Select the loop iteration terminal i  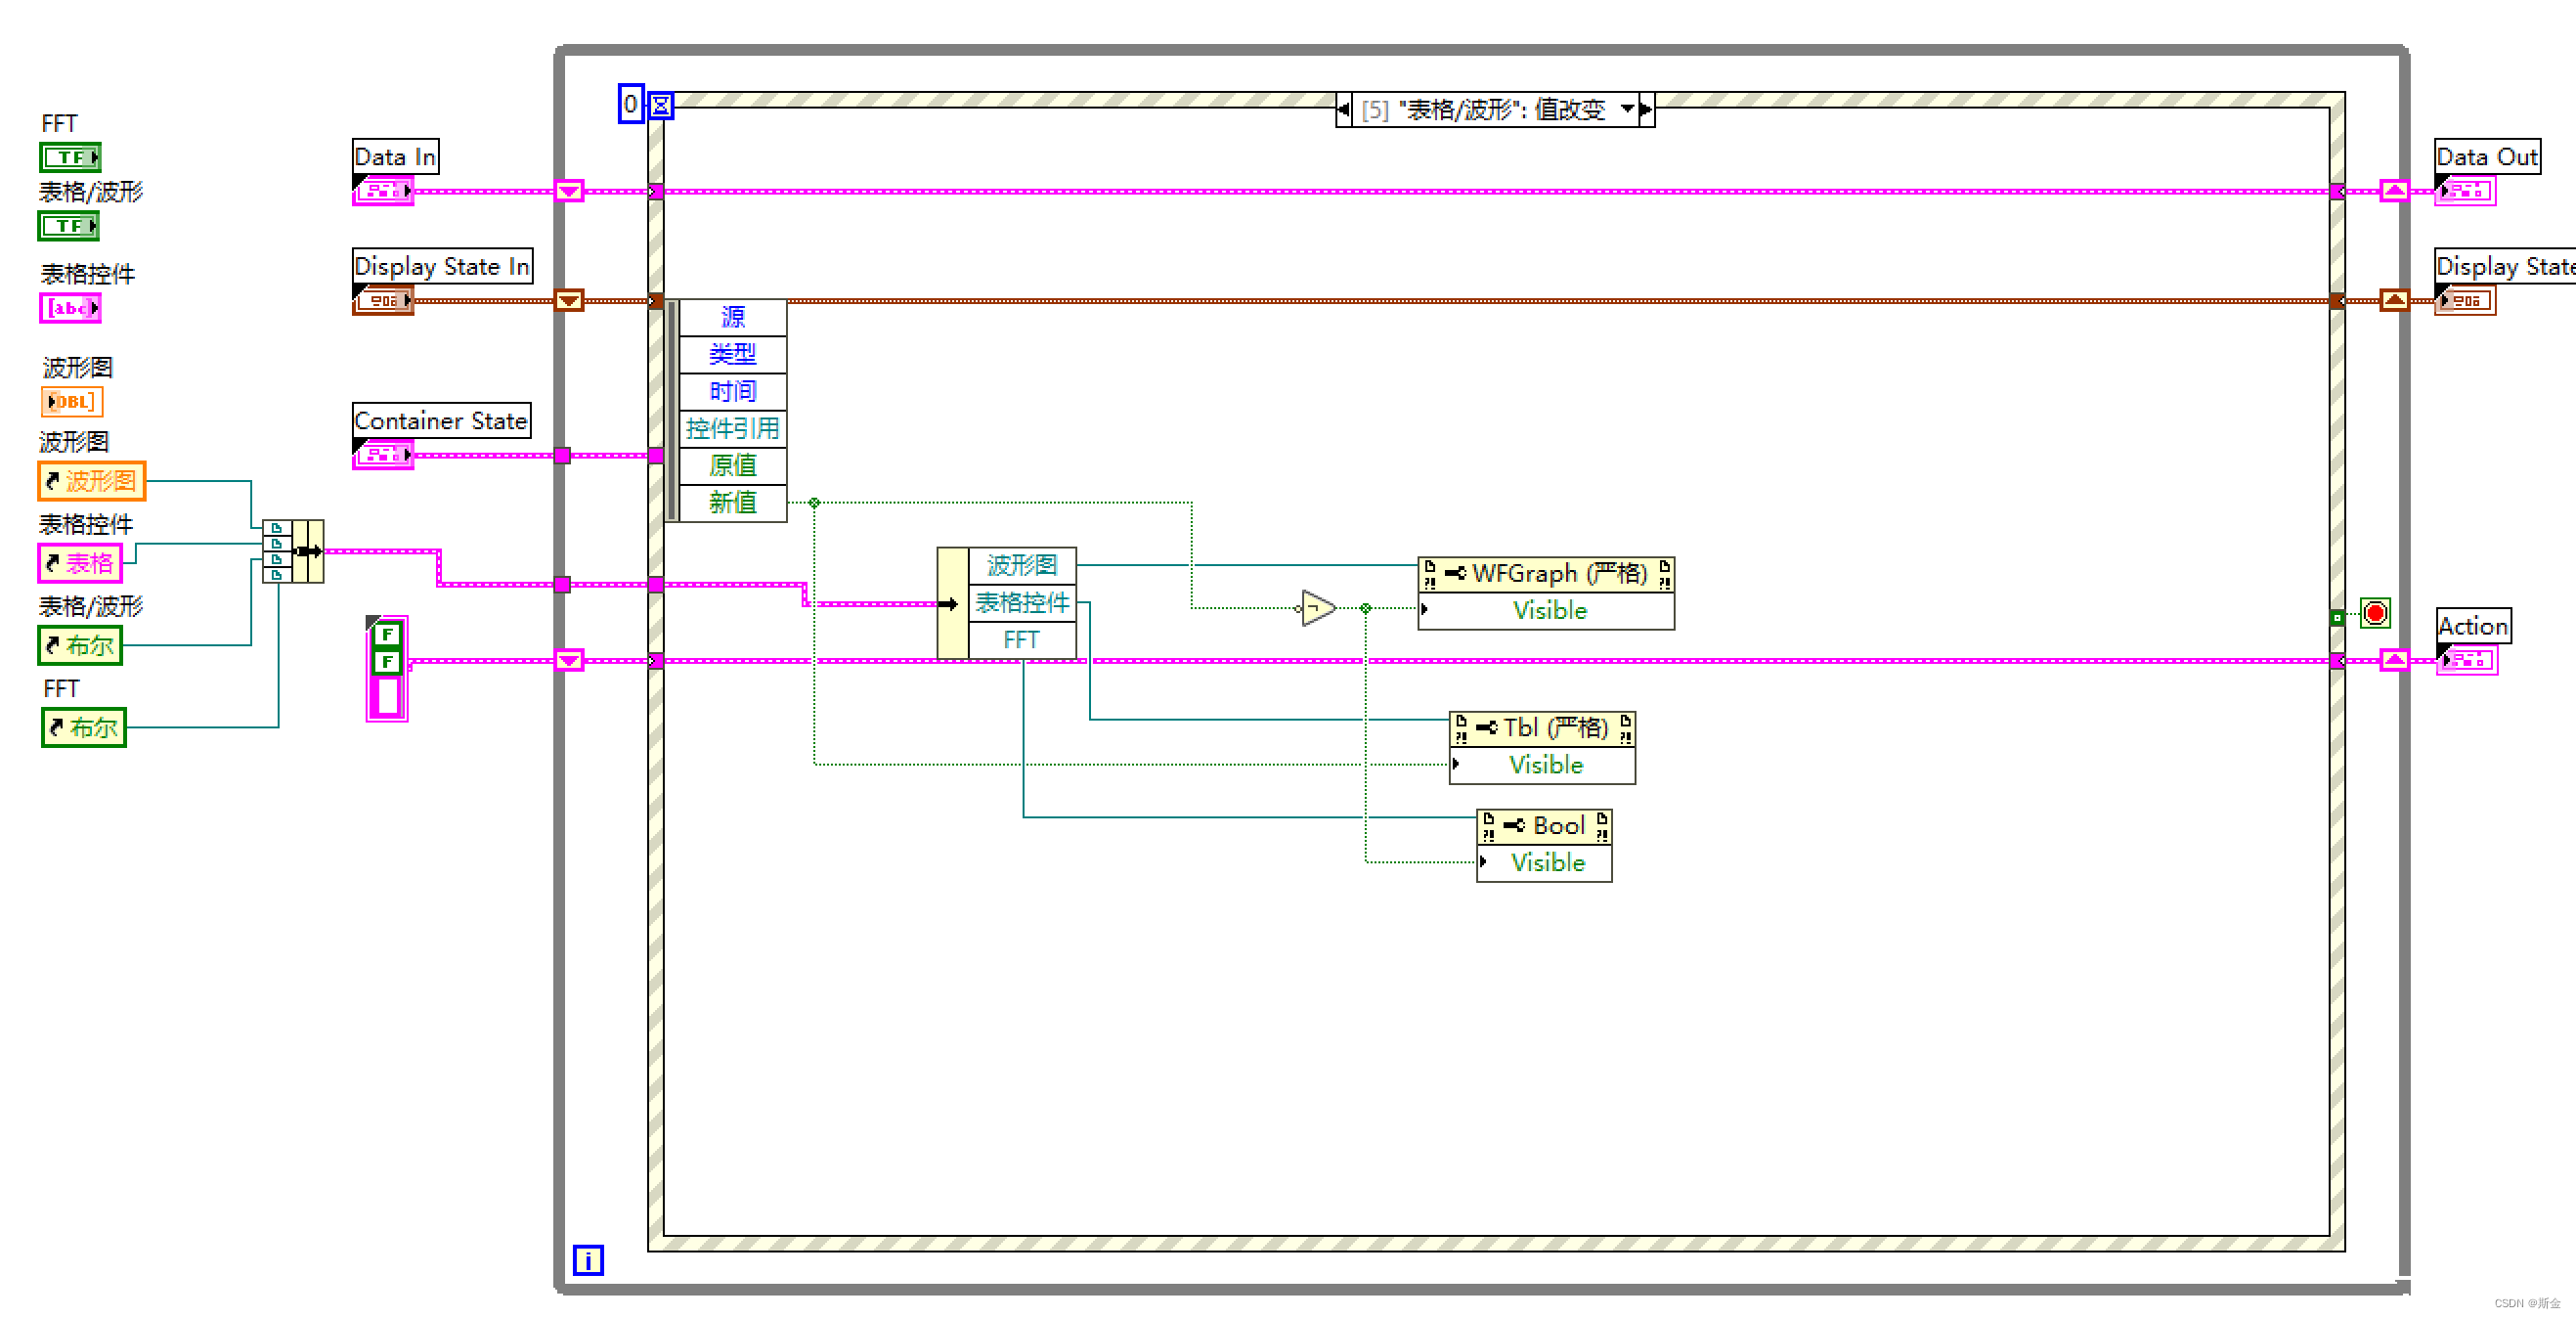[x=589, y=1261]
